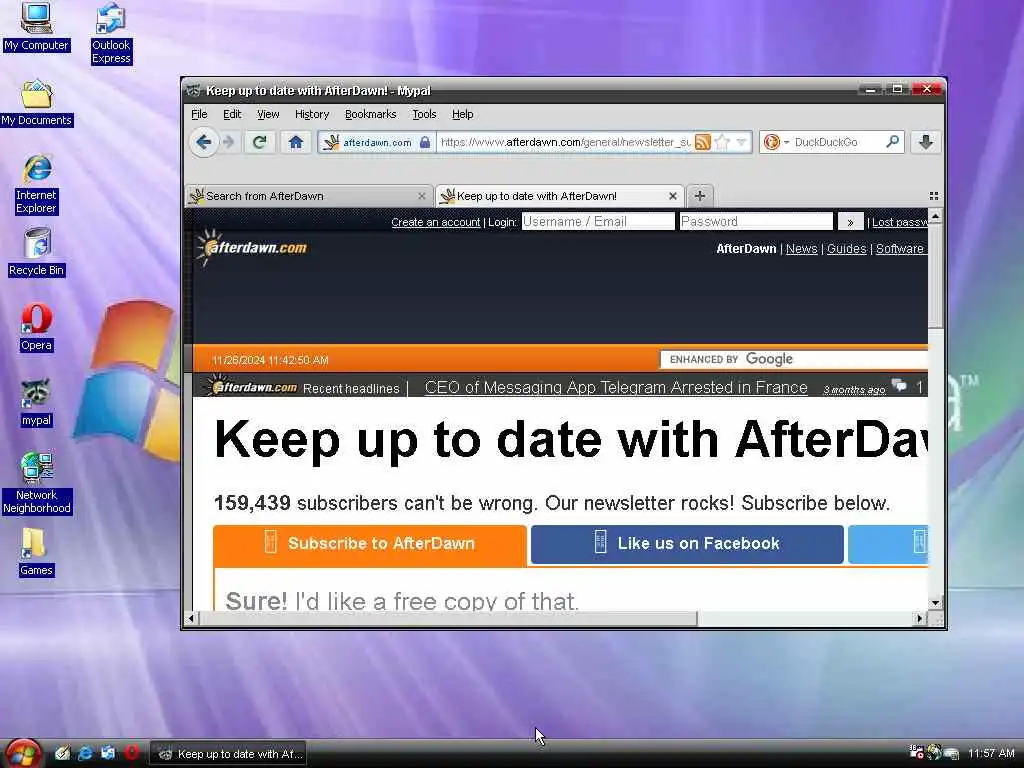Click the afterdawn.com logo
Viewport: 1024px width, 768px height.
(251, 248)
